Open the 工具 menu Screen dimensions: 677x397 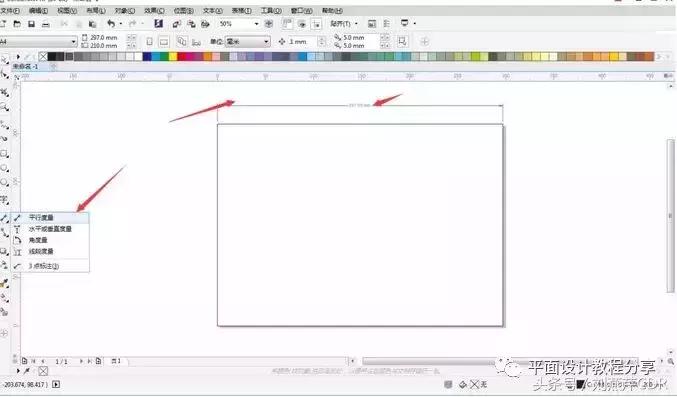(x=271, y=10)
